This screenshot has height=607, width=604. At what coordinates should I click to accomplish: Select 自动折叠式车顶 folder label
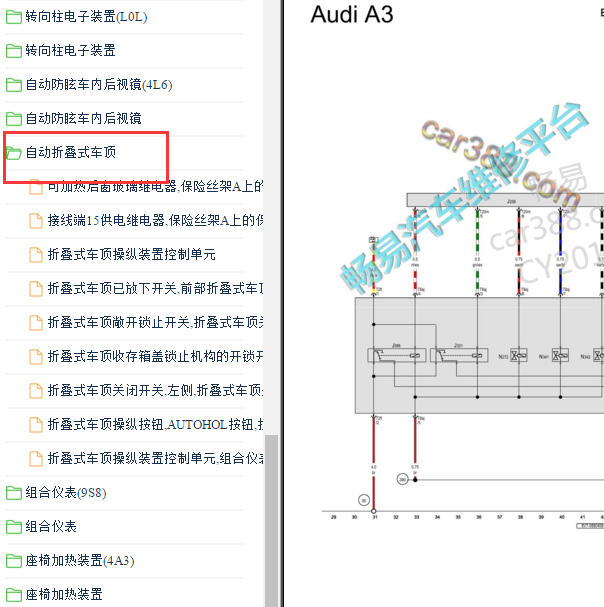tap(70, 153)
